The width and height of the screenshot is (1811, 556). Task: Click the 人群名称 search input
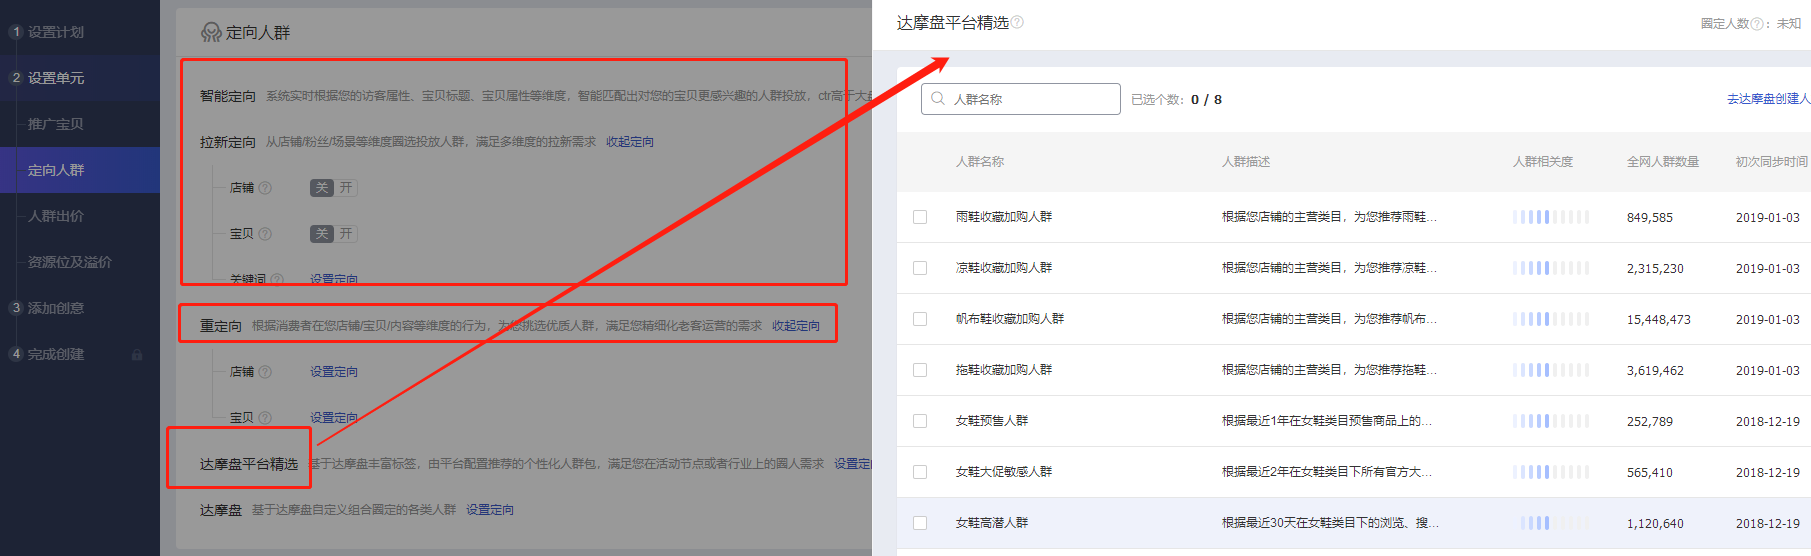point(1020,99)
